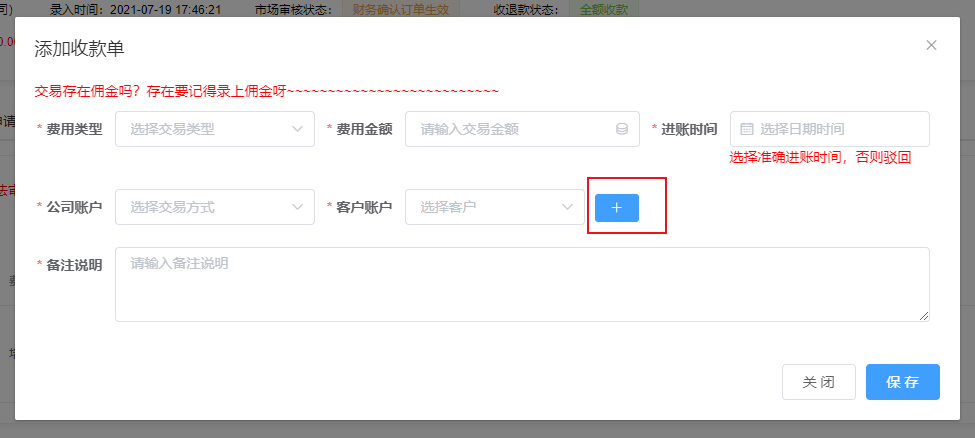
Task: Click into the 备注说明 remarks textarea
Action: pos(522,285)
